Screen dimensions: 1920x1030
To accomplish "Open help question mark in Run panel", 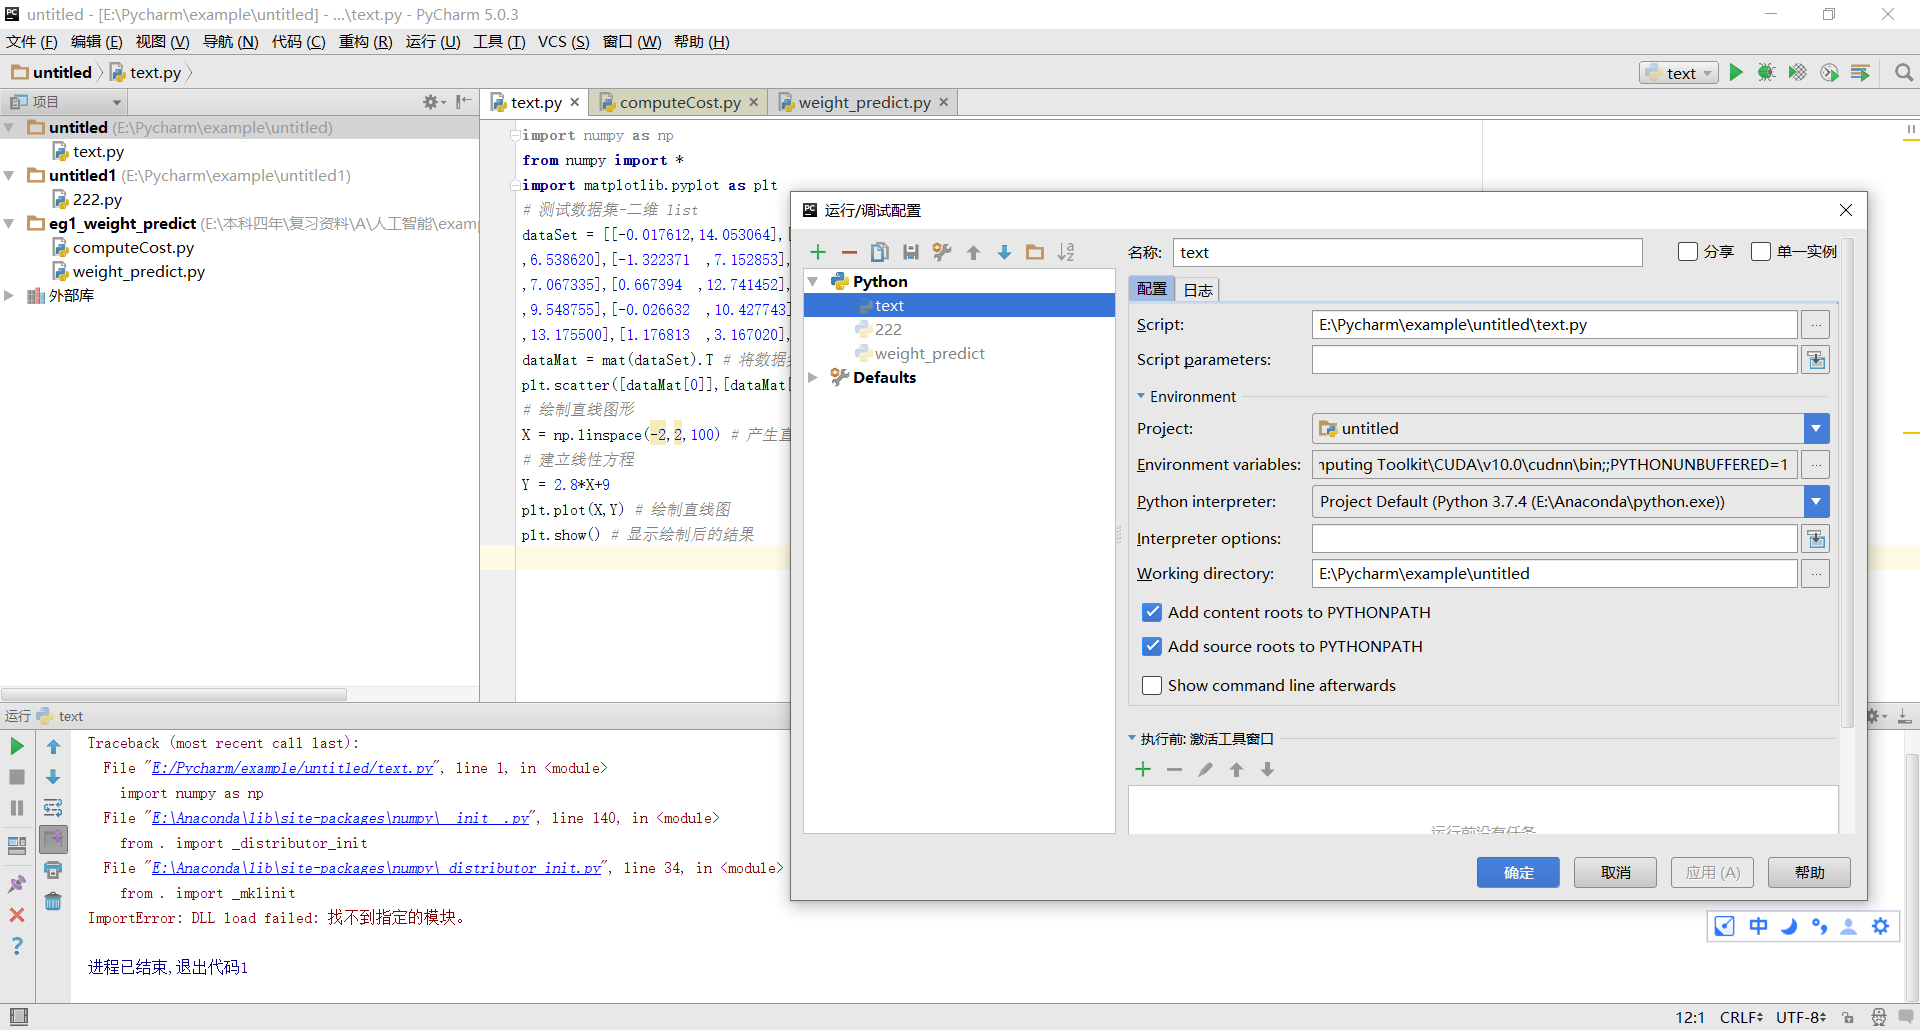I will click(x=17, y=946).
